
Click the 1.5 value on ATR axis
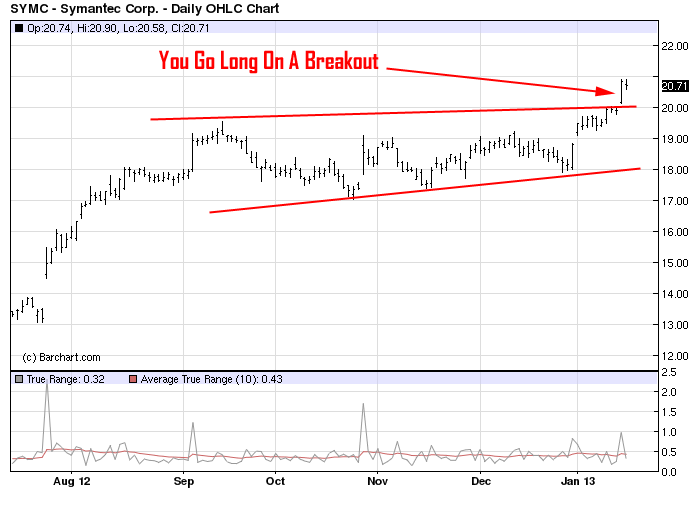point(669,412)
